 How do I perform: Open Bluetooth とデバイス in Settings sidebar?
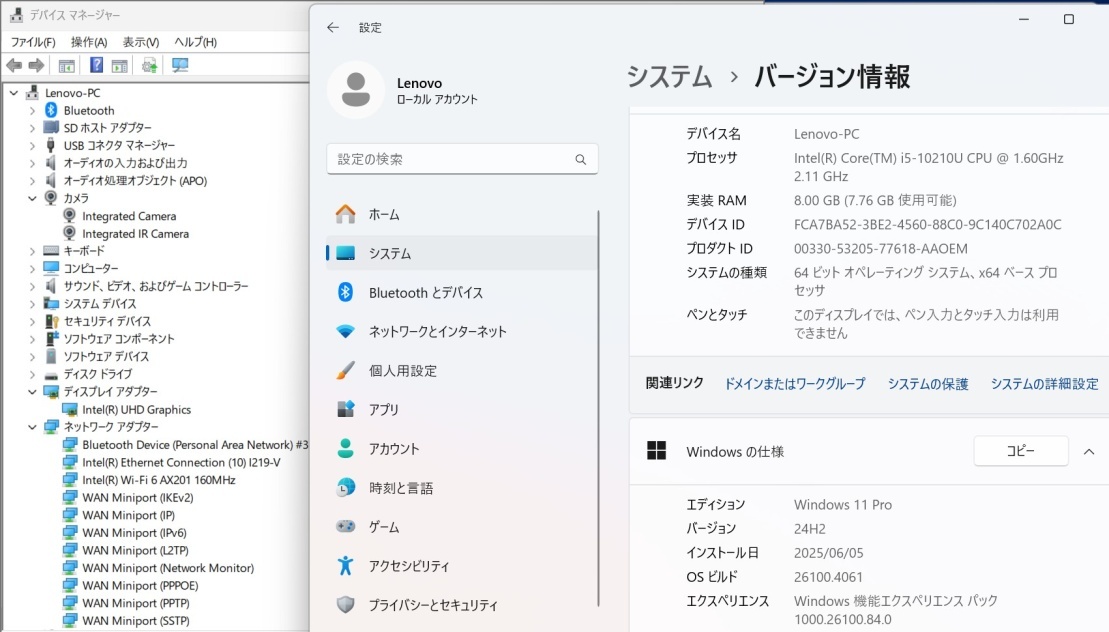[425, 293]
